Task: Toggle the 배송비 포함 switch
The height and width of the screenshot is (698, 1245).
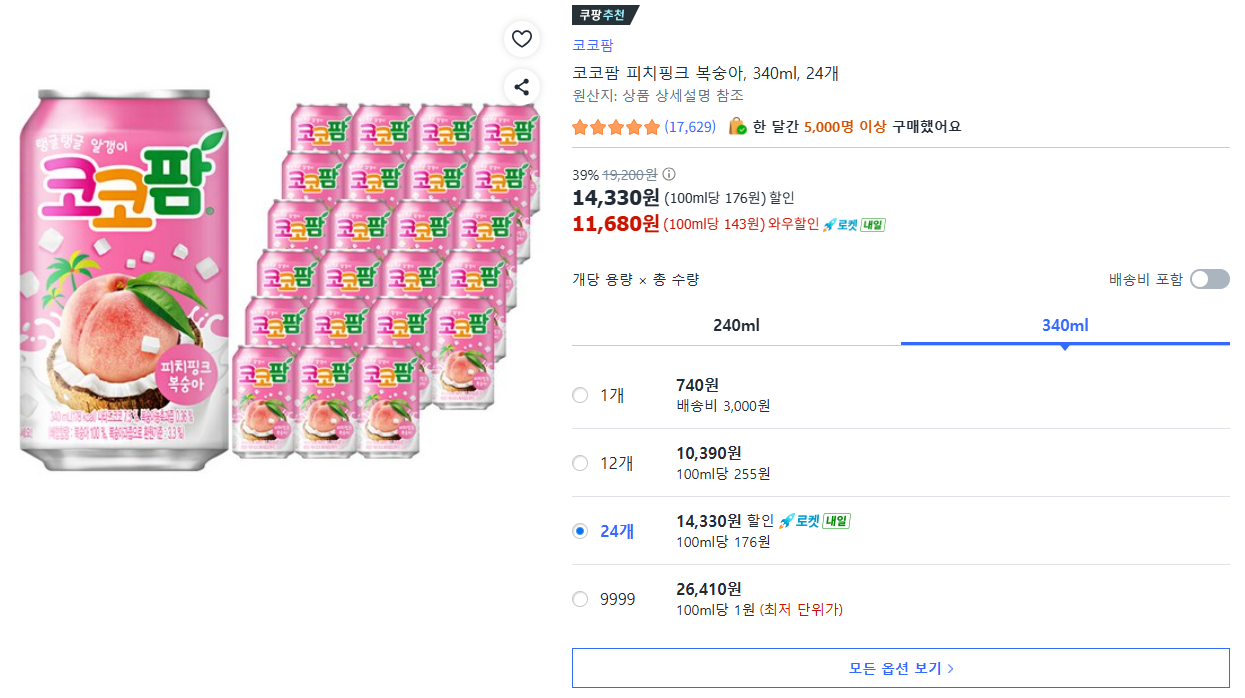Action: tap(1210, 279)
